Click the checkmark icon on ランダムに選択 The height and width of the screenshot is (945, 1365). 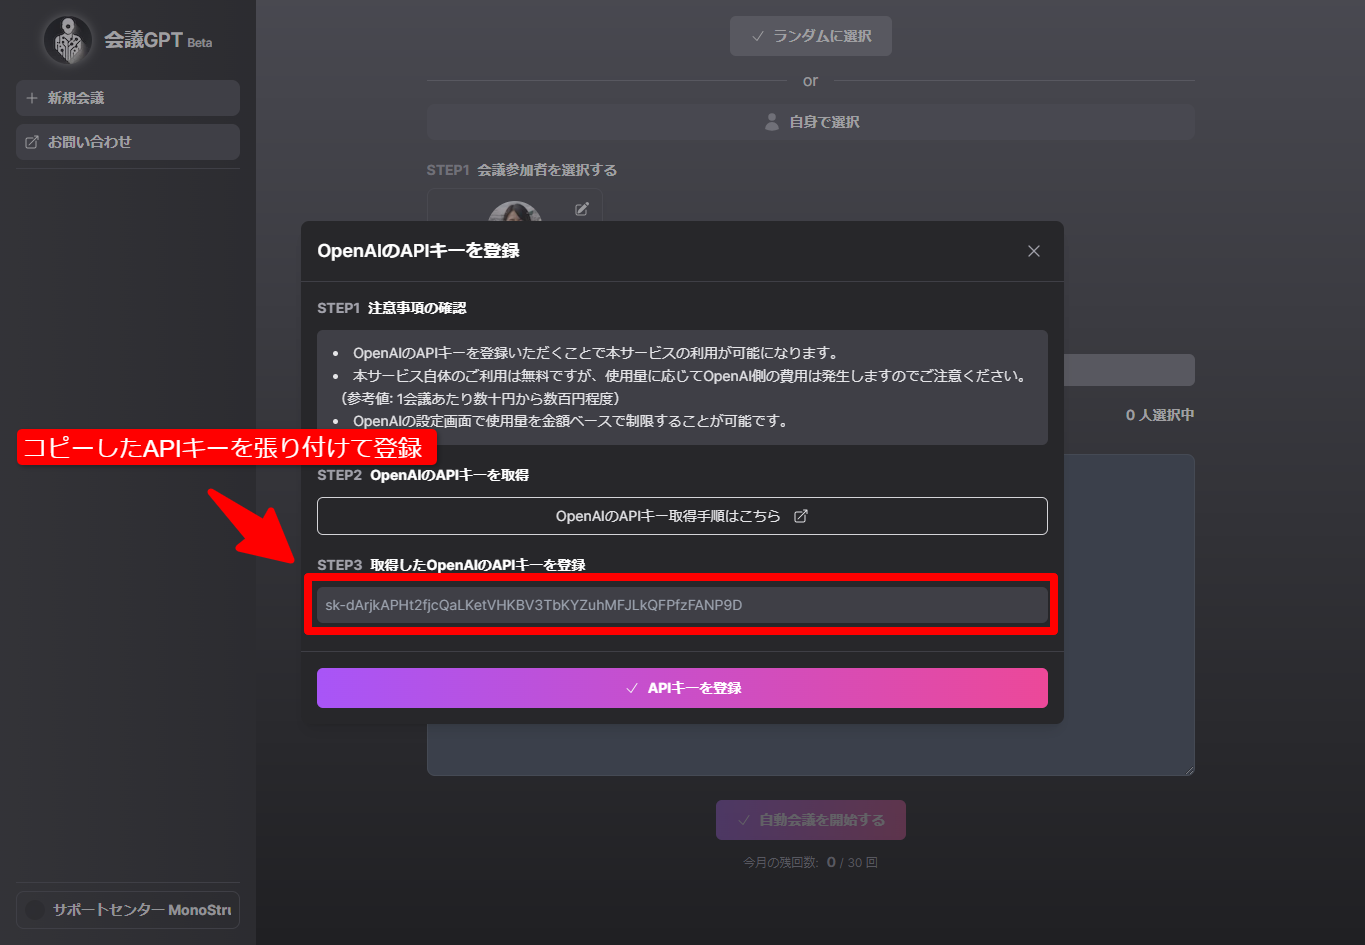pos(758,35)
